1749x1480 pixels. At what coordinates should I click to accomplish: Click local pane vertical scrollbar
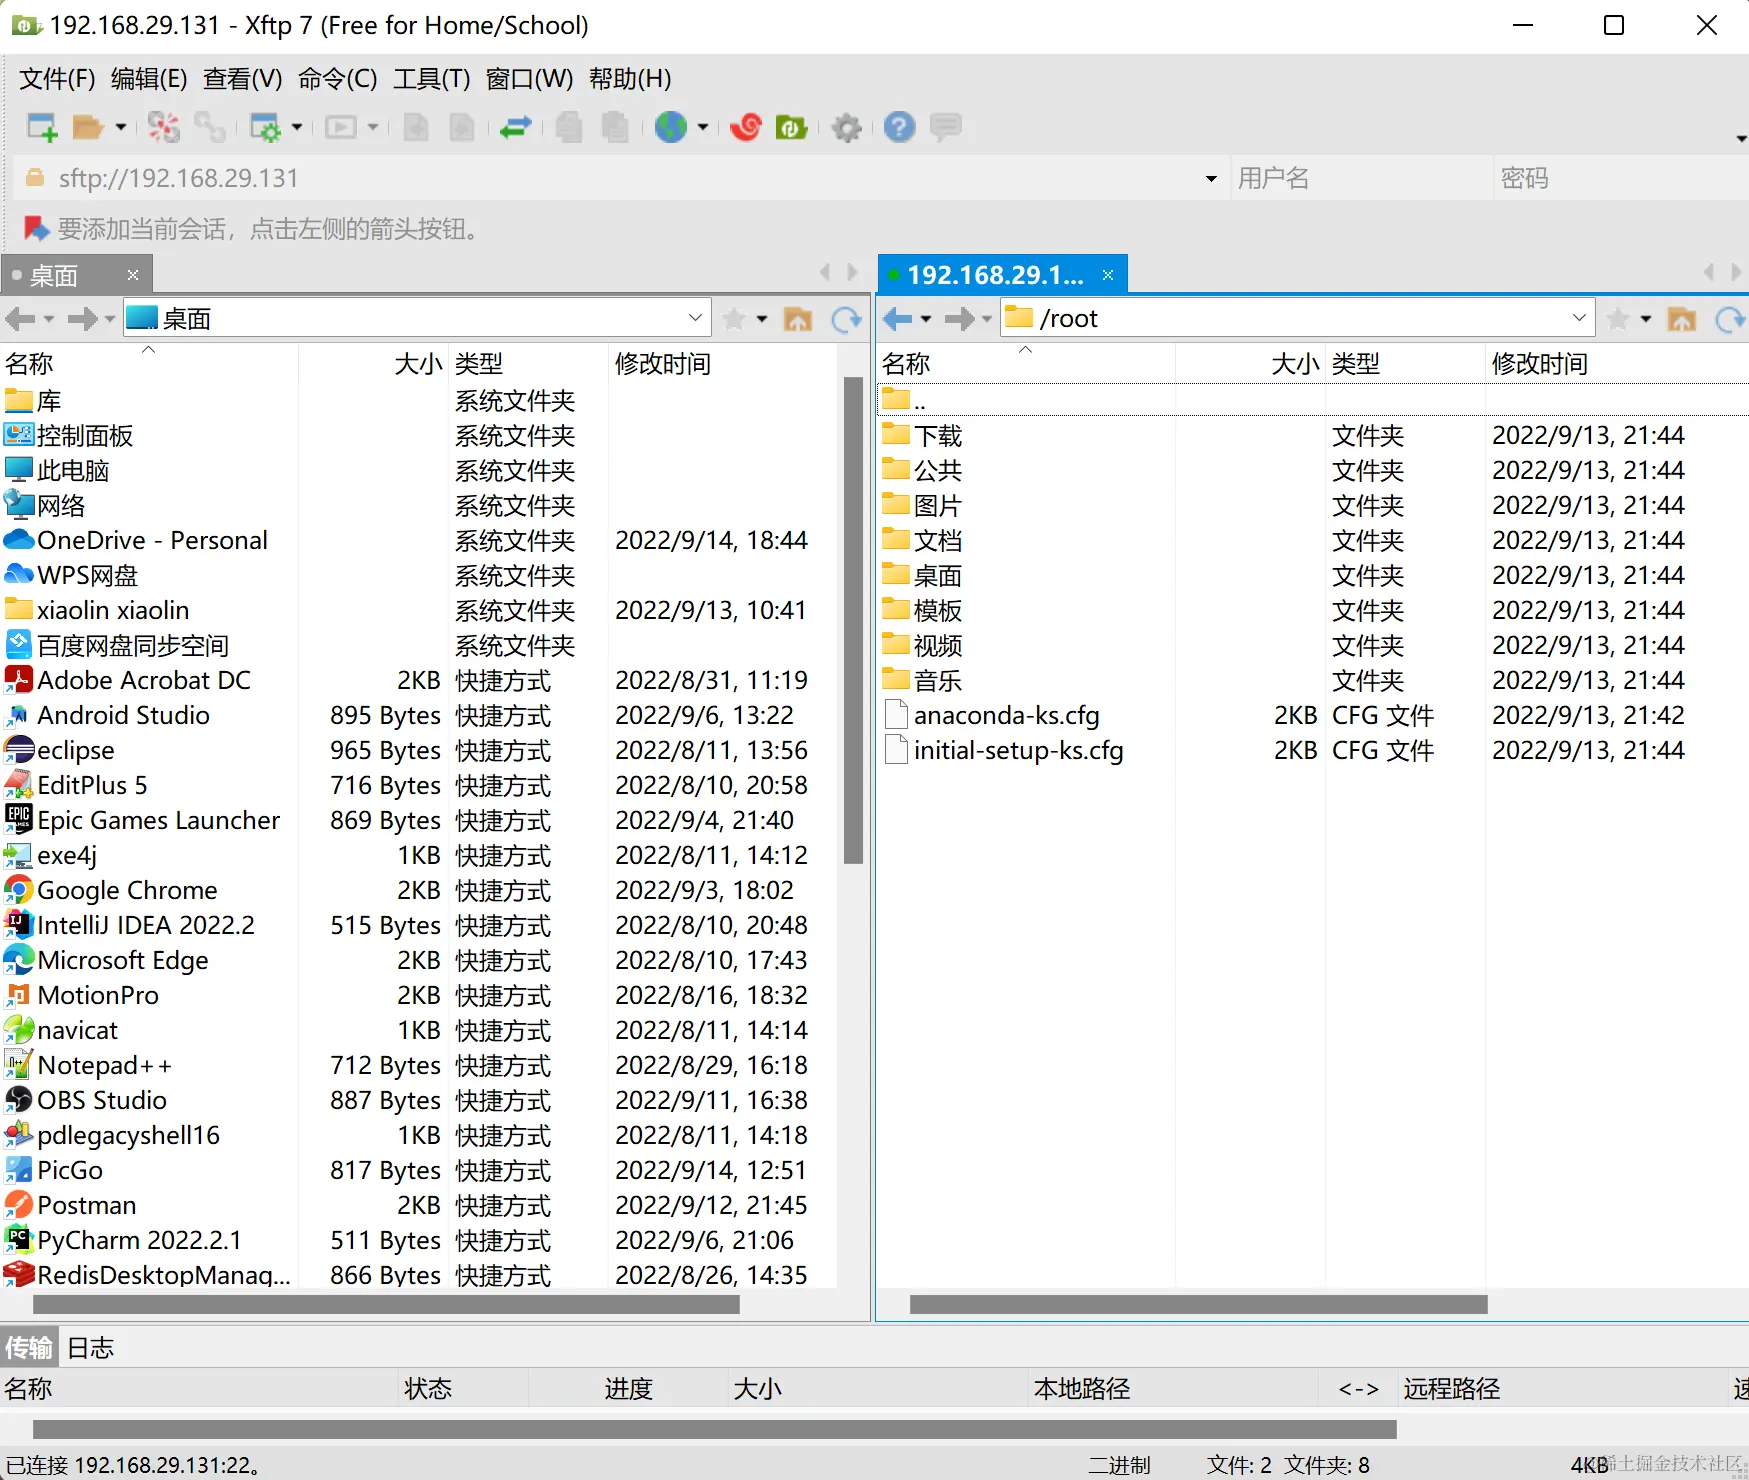tap(853, 620)
